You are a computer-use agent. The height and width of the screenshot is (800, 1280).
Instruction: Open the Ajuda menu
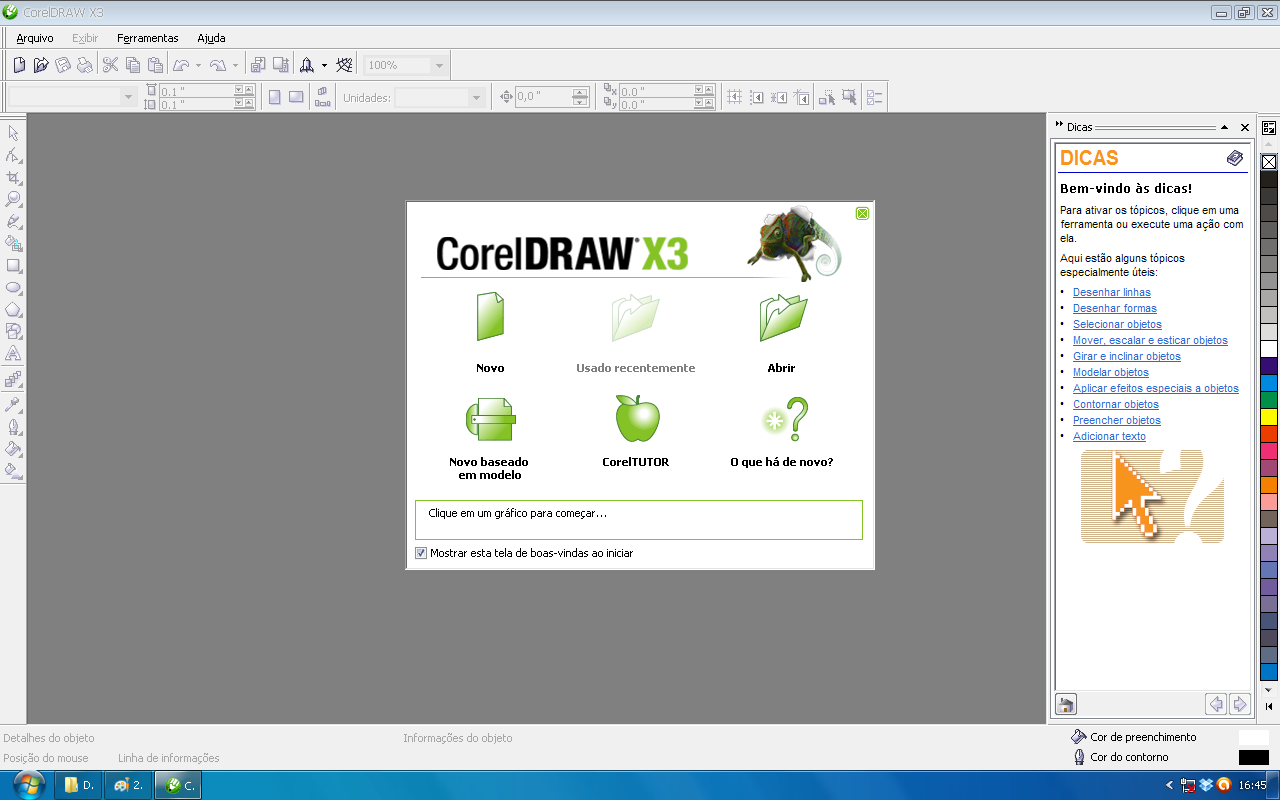coord(211,38)
